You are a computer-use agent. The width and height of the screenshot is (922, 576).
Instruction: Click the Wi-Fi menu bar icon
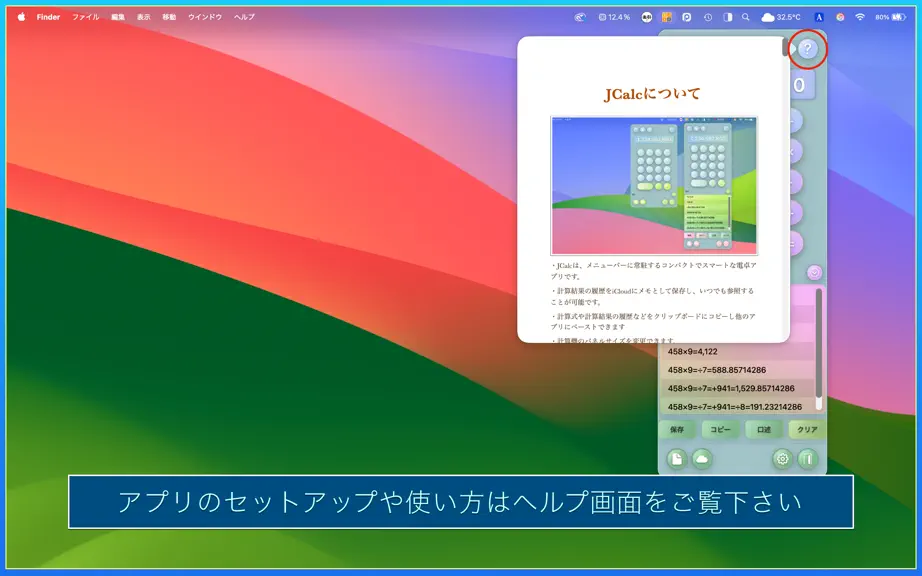click(x=860, y=17)
